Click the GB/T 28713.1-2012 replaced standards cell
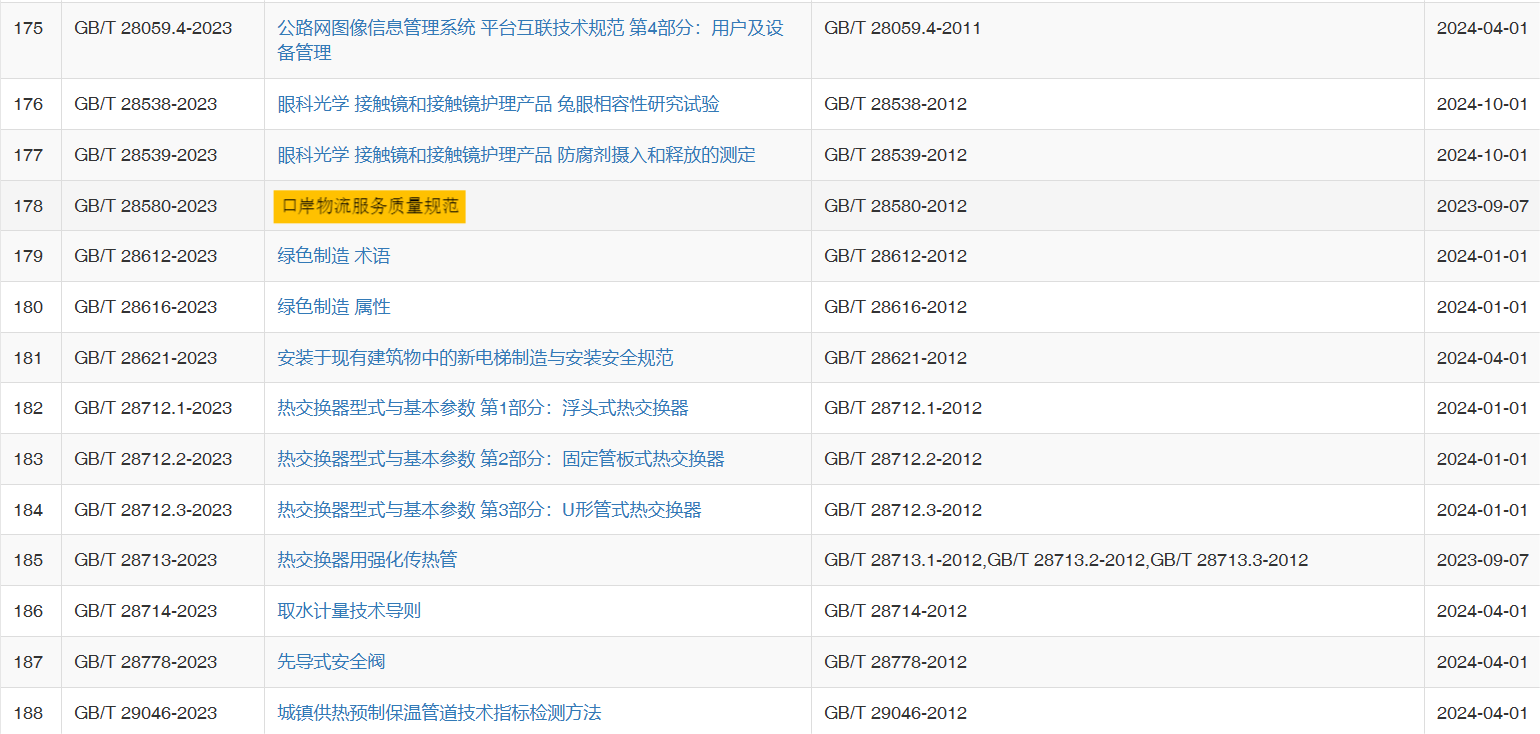Screen dimensions: 1540x734 [1066, 560]
